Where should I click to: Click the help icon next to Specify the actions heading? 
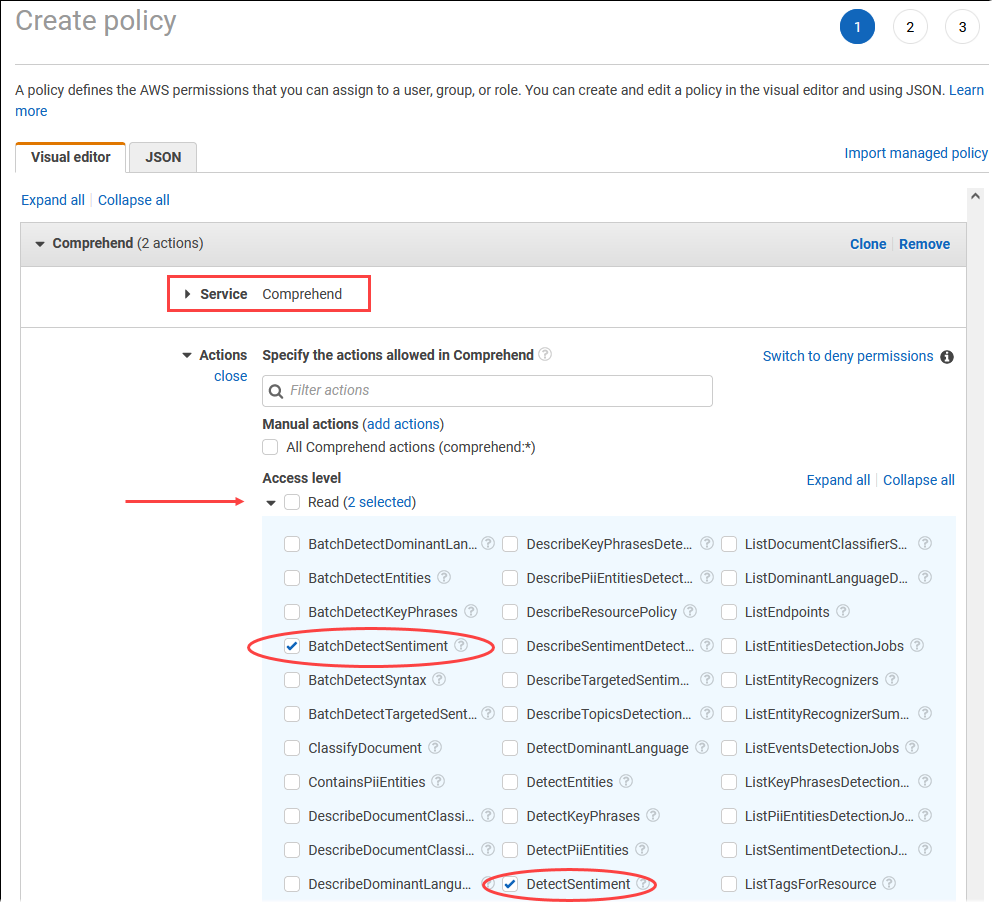click(x=544, y=355)
